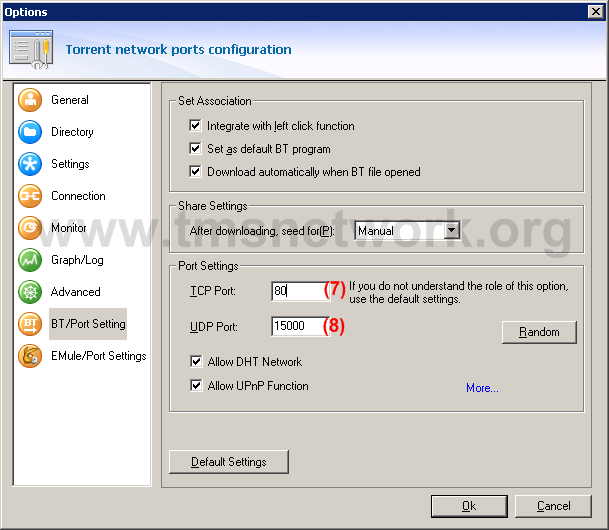Open the Graph/Log category
This screenshot has width=609, height=530.
pyautogui.click(x=77, y=260)
